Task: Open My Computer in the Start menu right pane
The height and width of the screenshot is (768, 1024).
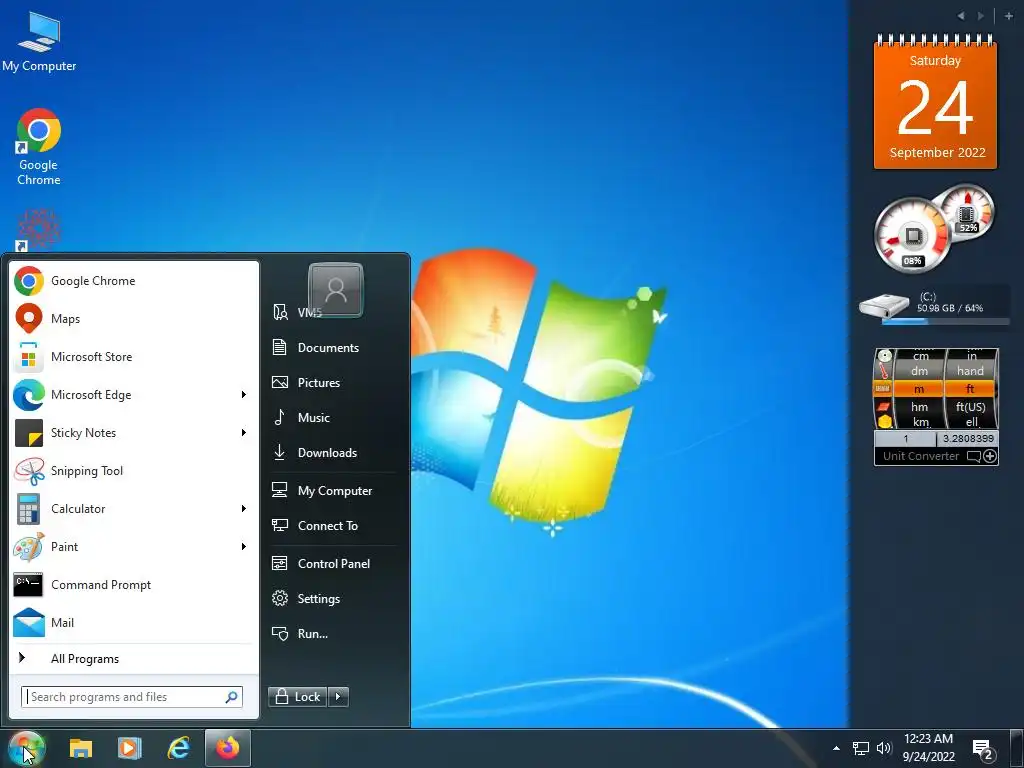Action: pos(333,490)
